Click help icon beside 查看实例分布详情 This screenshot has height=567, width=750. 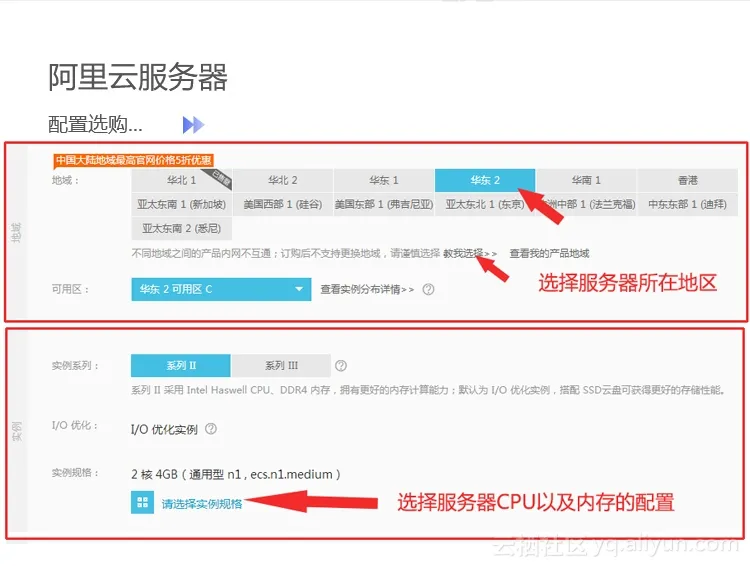point(429,289)
